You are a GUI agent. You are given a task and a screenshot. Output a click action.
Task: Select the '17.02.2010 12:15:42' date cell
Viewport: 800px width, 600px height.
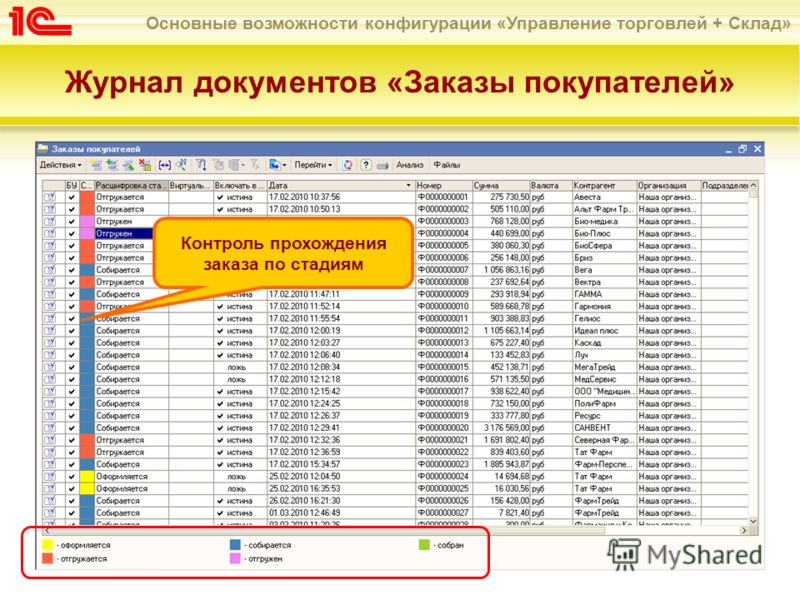point(341,391)
